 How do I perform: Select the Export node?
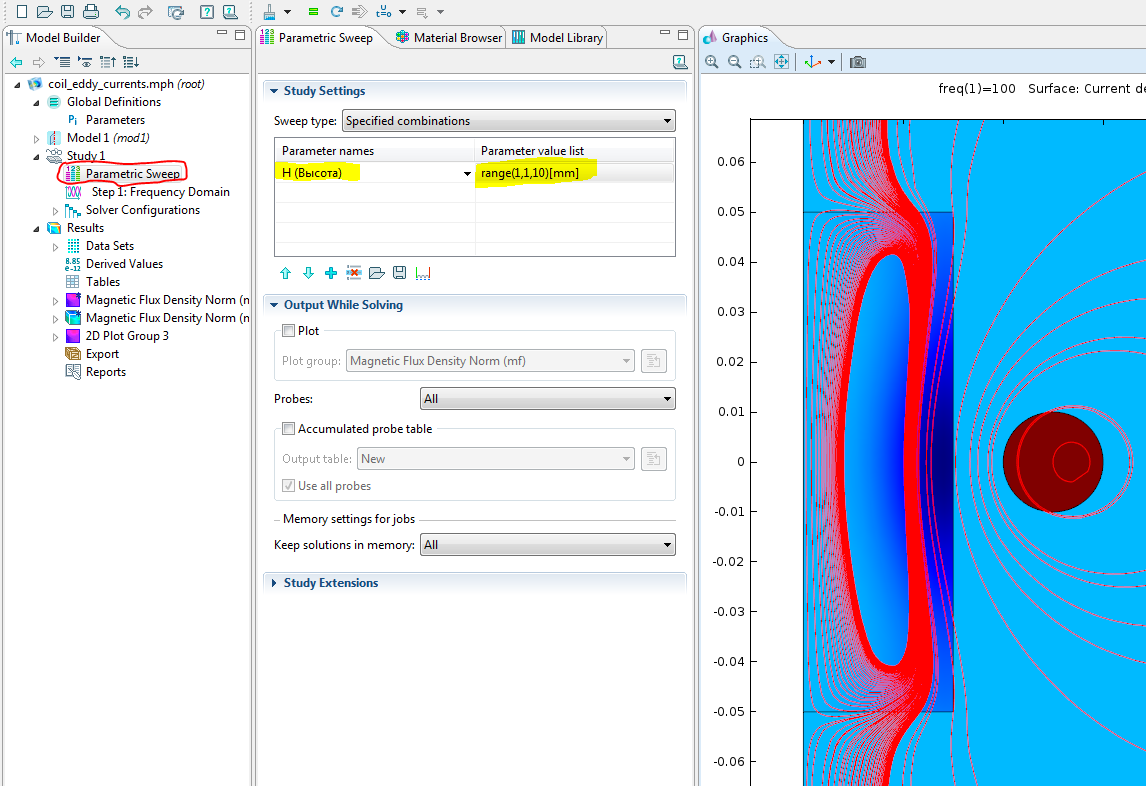pyautogui.click(x=102, y=354)
